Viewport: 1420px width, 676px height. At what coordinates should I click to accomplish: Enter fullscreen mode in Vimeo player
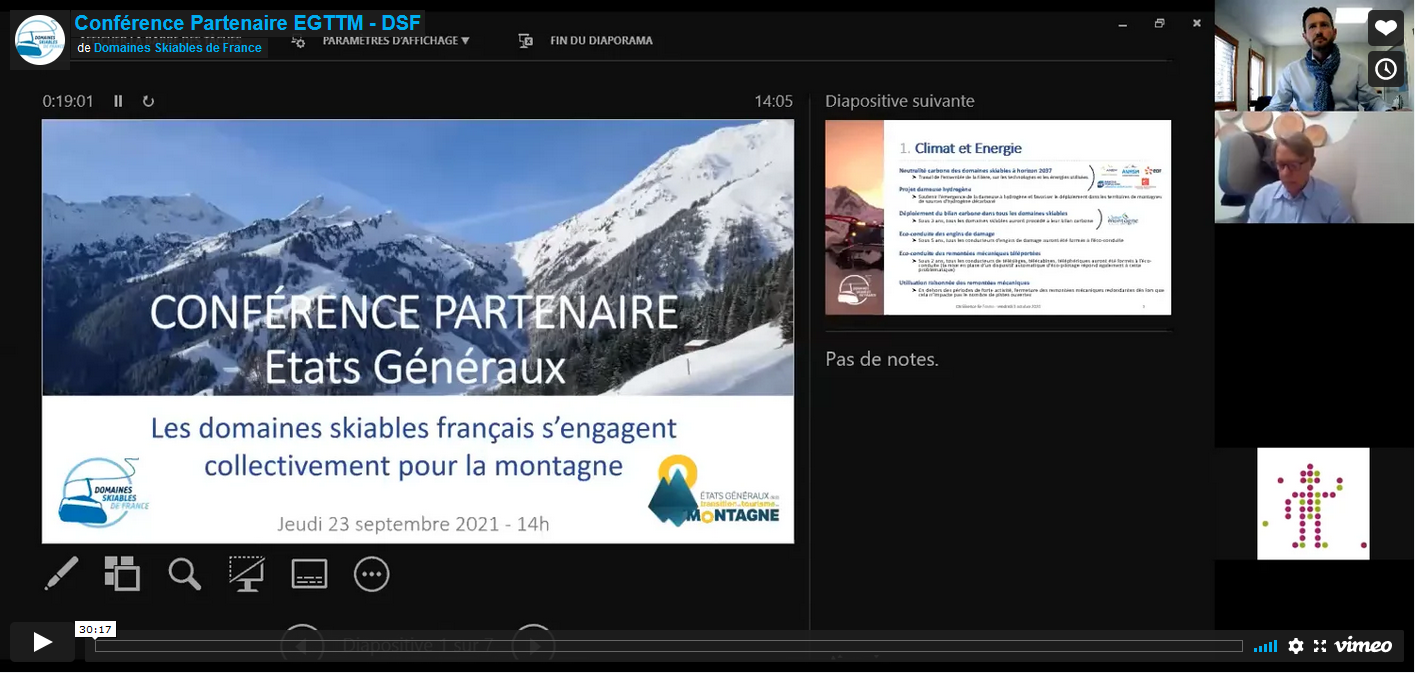(1320, 646)
